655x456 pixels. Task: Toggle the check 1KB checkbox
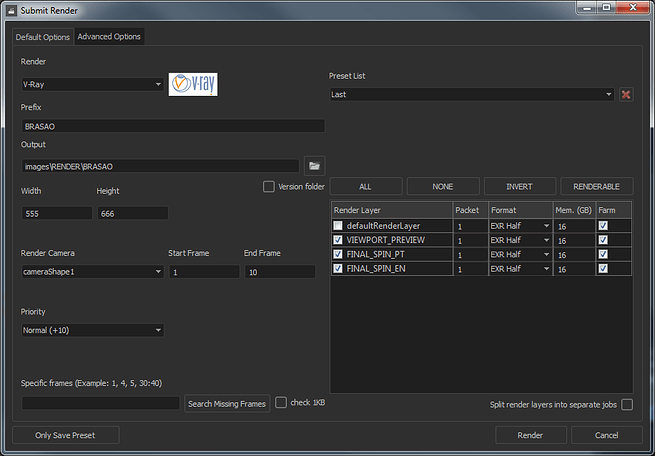tap(281, 403)
